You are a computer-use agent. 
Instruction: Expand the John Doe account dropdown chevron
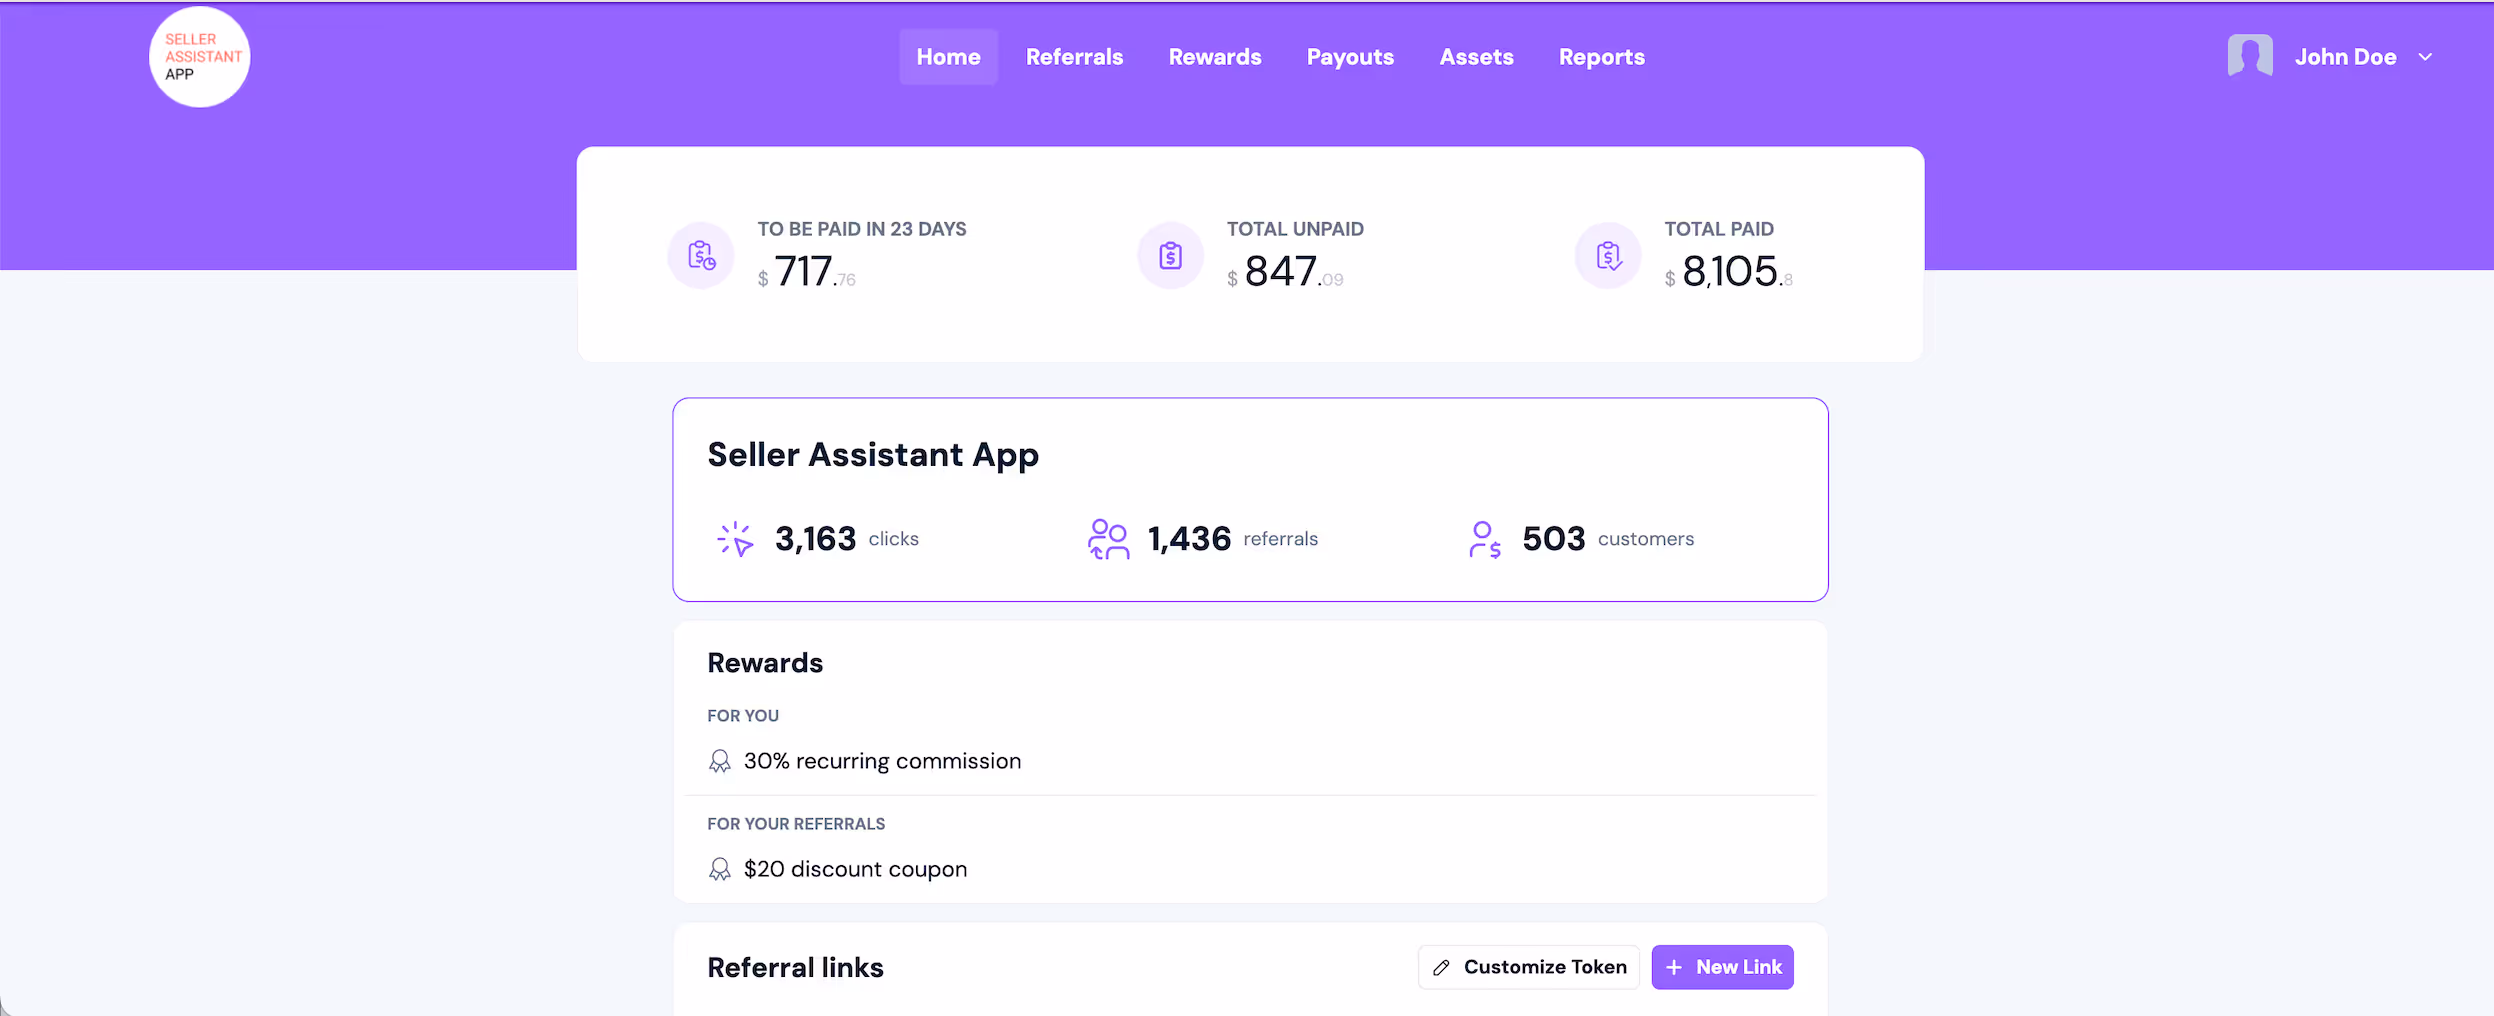tap(2425, 57)
